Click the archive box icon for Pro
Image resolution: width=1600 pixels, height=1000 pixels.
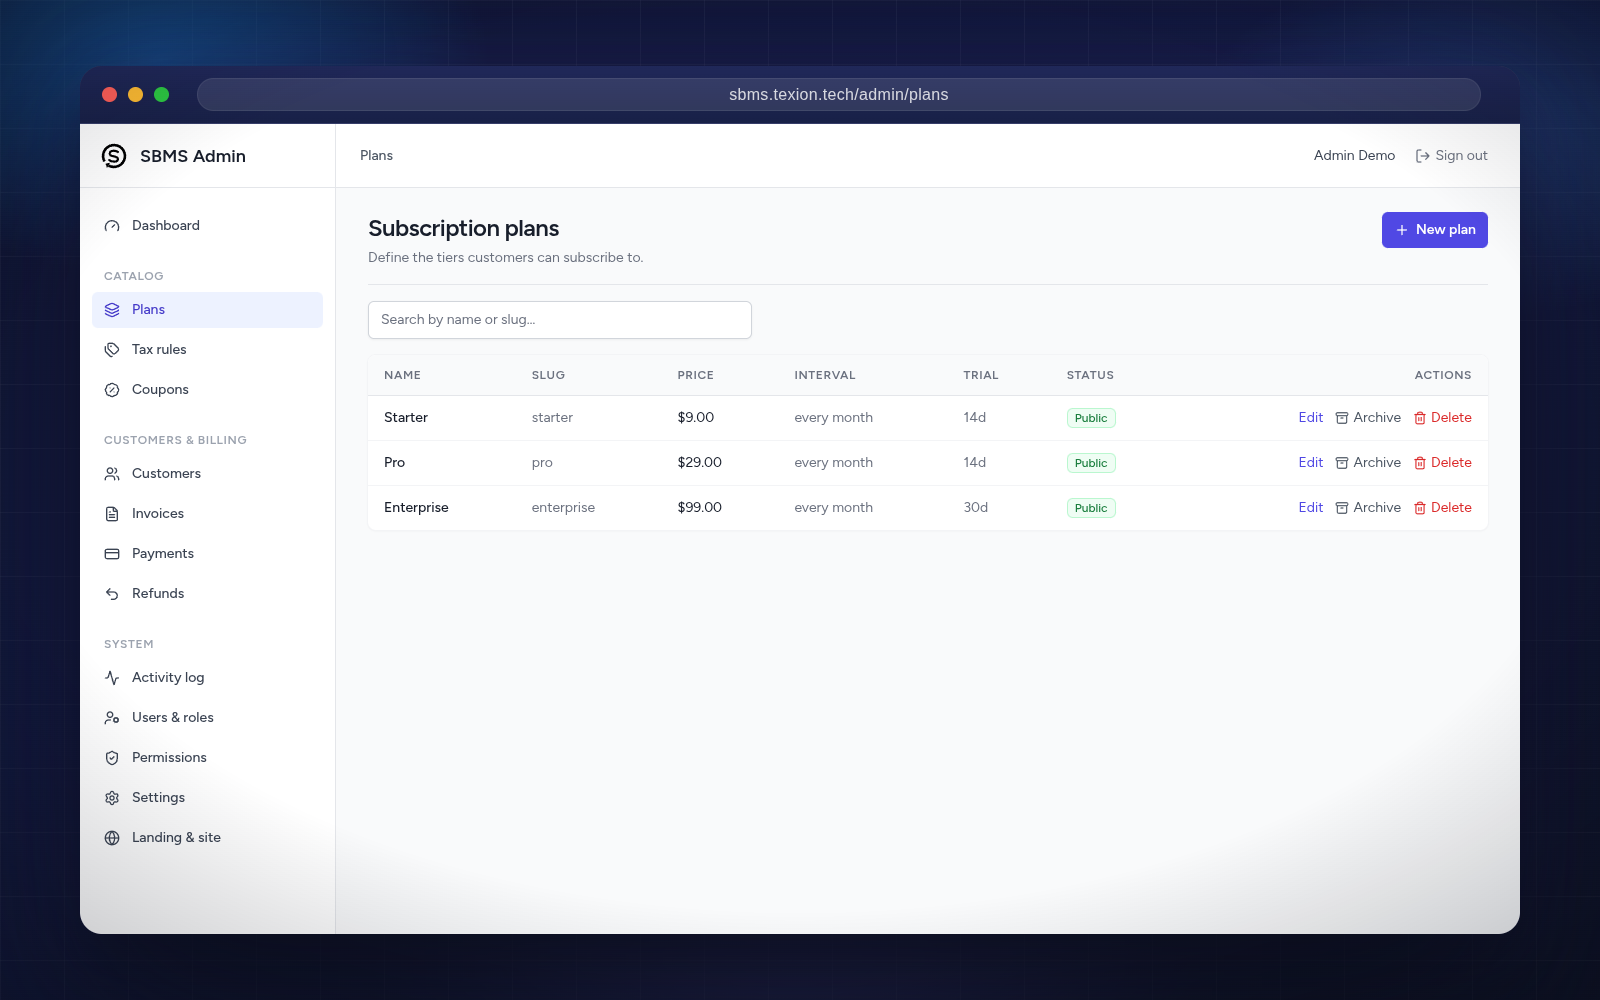coord(1342,463)
